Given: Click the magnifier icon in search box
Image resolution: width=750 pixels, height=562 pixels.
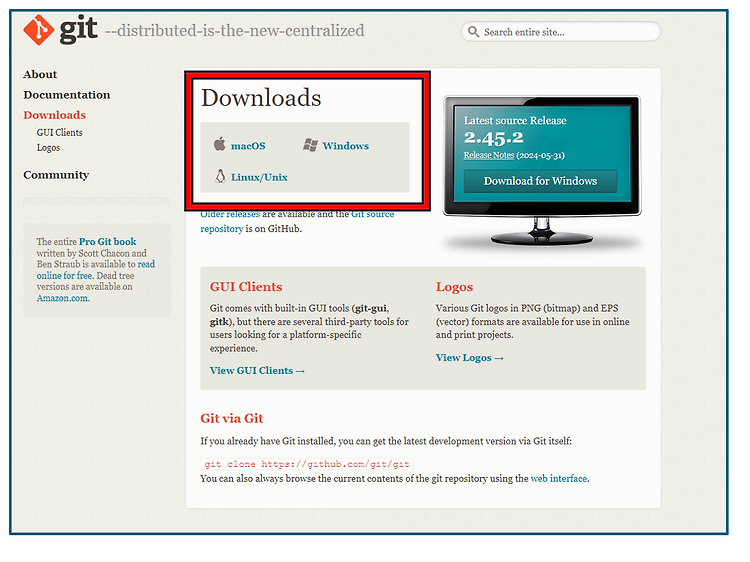Looking at the screenshot, I should [x=473, y=32].
